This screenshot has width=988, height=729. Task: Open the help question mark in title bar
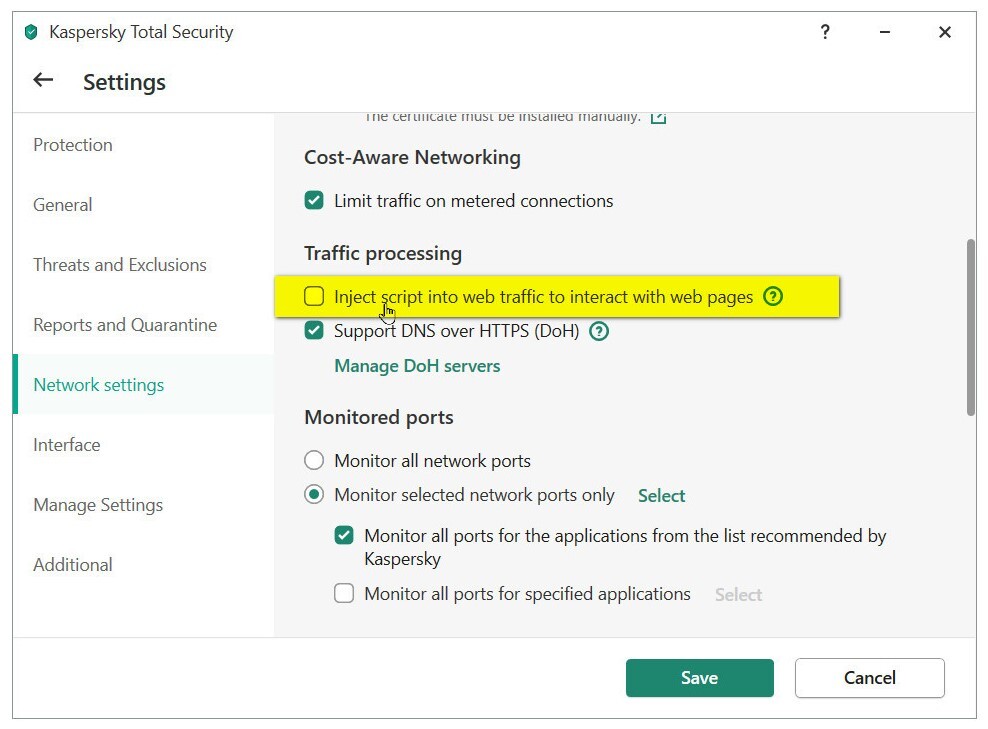click(825, 32)
